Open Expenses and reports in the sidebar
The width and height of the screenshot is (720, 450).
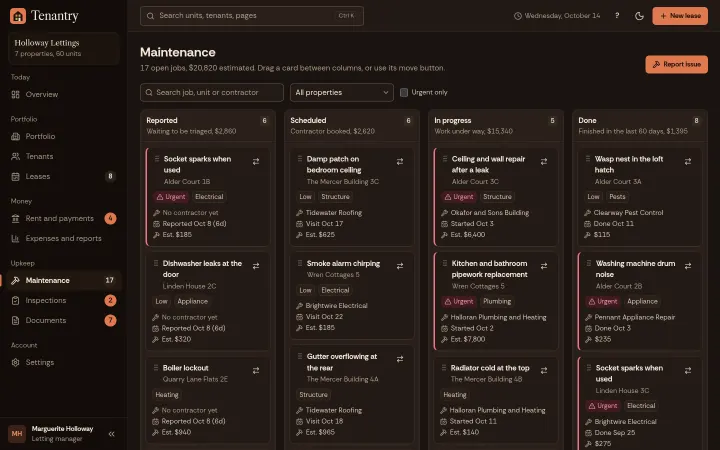(x=62, y=238)
